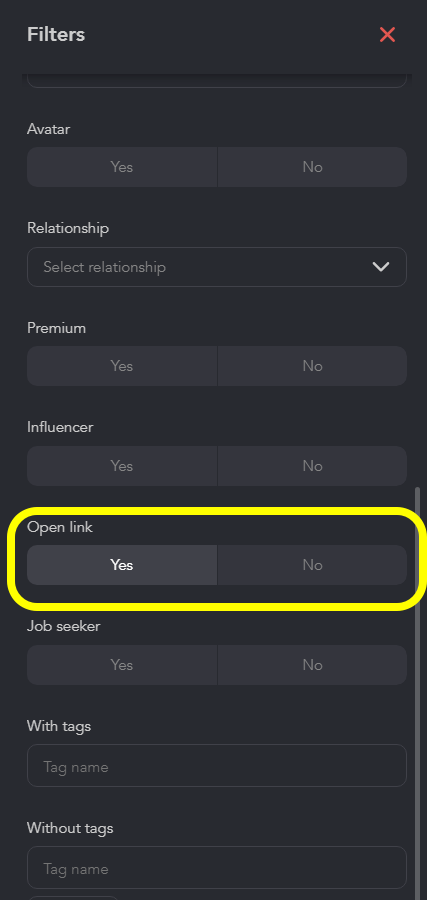Click the Filters heading text
Image resolution: width=427 pixels, height=900 pixels.
point(56,34)
